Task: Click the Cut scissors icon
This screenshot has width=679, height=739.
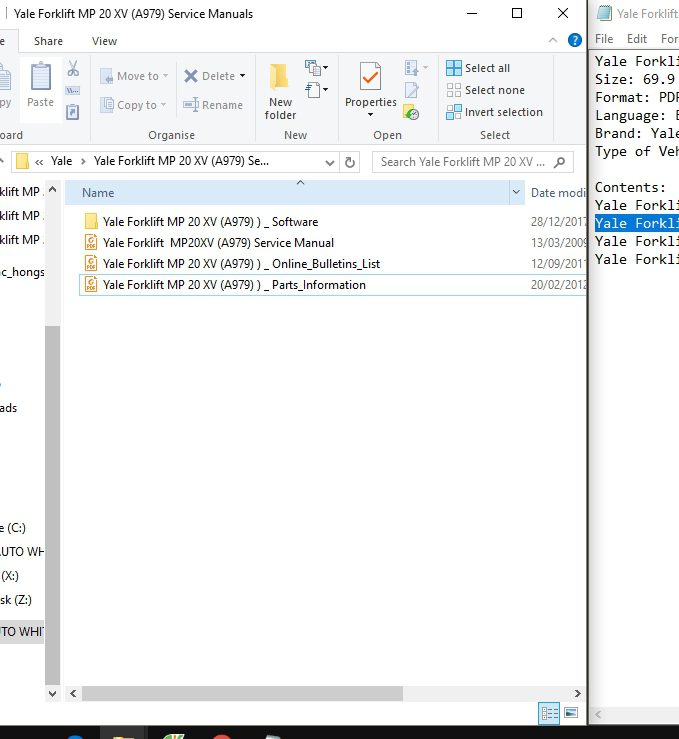Action: tap(73, 69)
